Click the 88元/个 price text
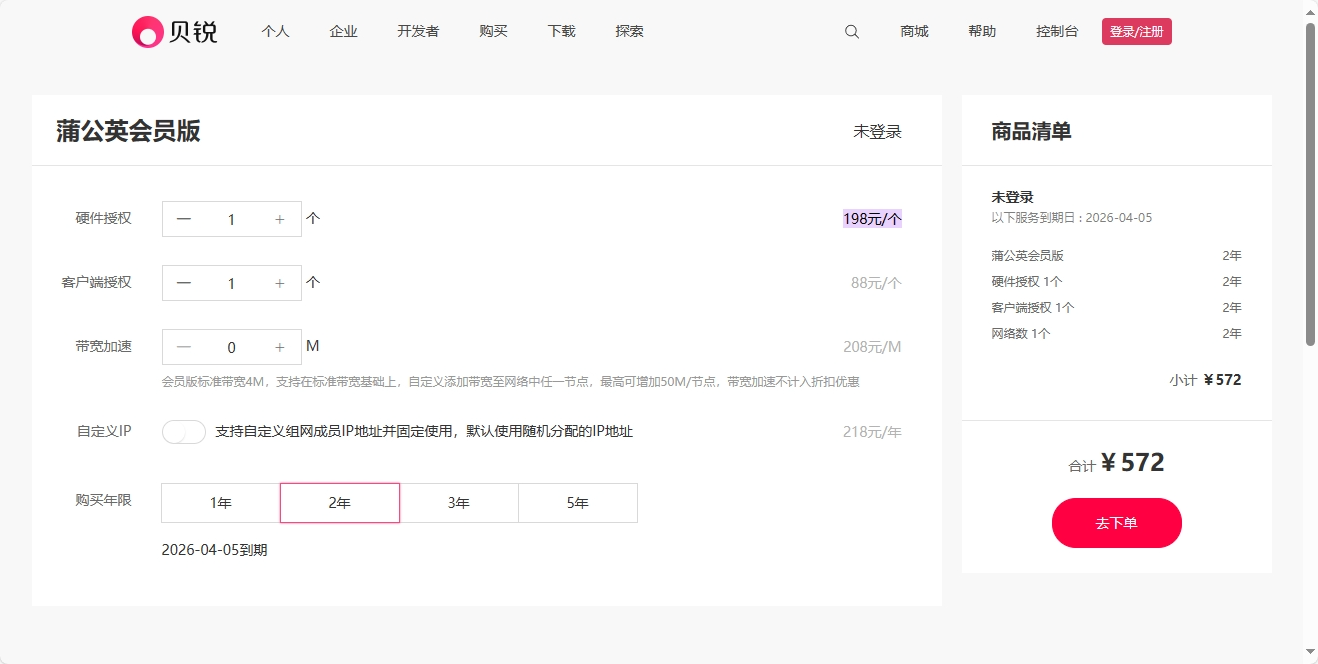 876,283
